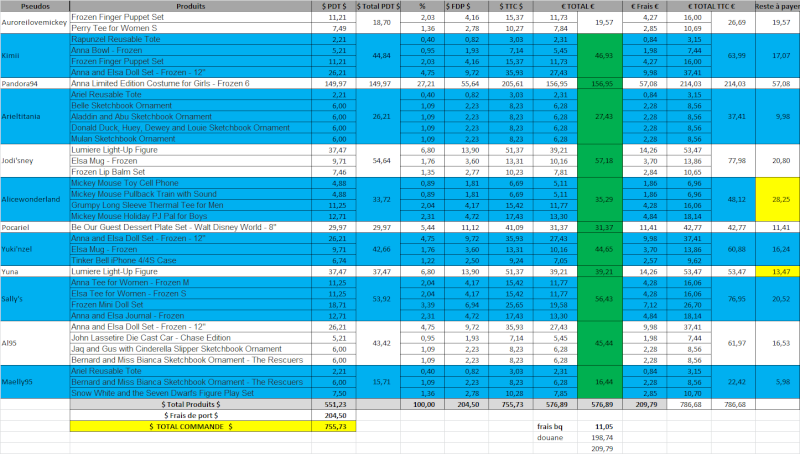Screen dimensions: 800x454
Task: Click Snow White and the Seven Dwarfs cell
Action: click(190, 393)
